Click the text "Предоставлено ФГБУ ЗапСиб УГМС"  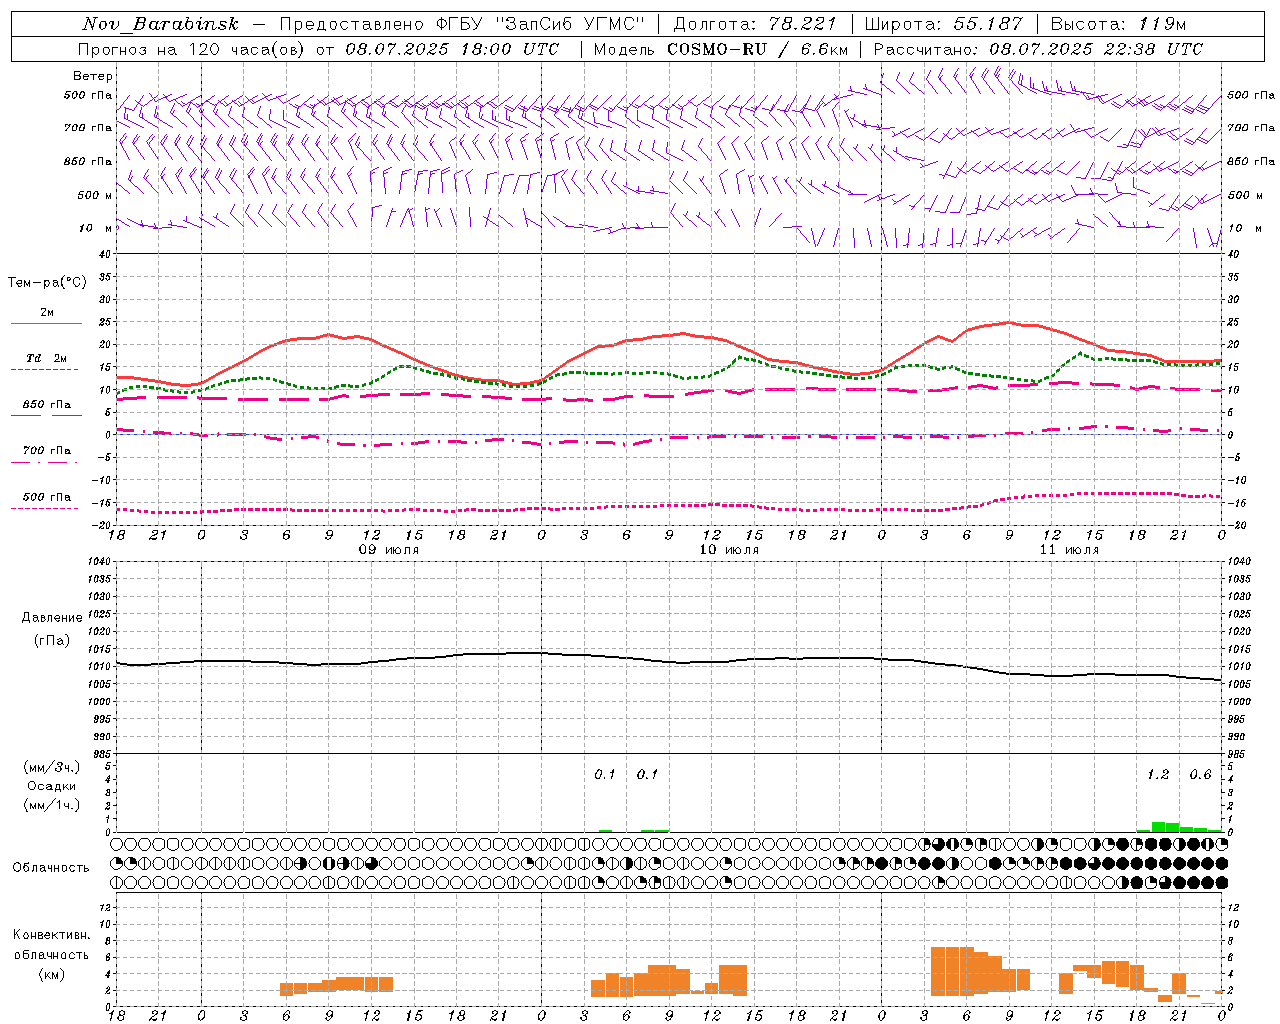pyautogui.click(x=462, y=24)
